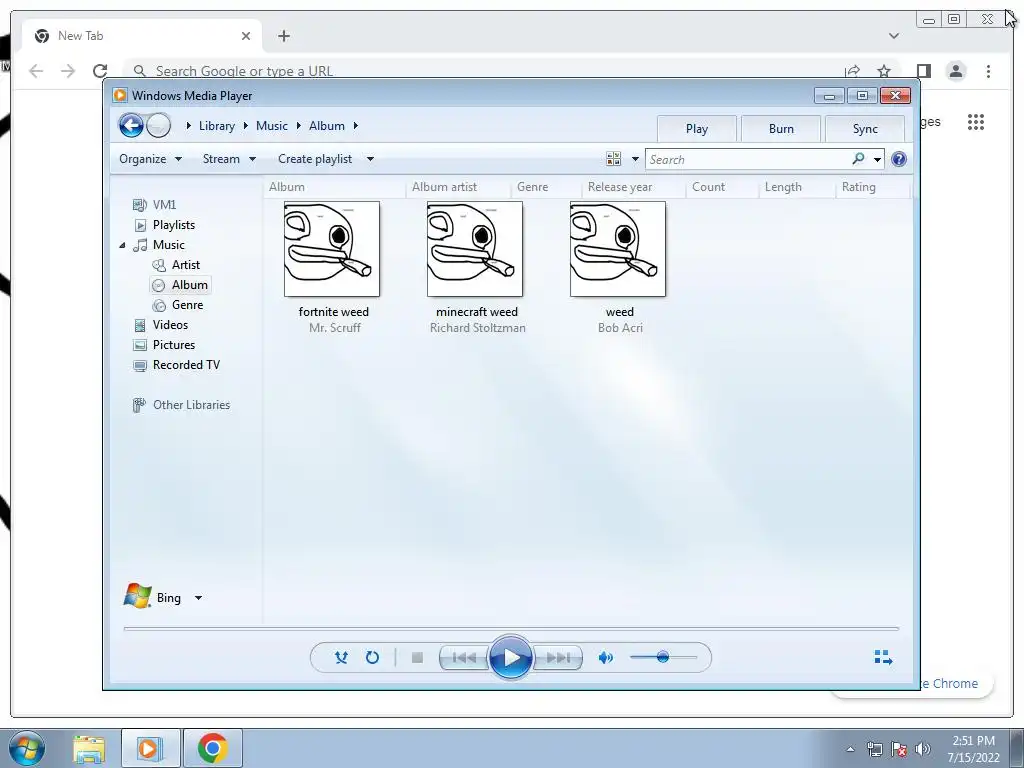Open Playlists in the navigation pane

pos(164,225)
